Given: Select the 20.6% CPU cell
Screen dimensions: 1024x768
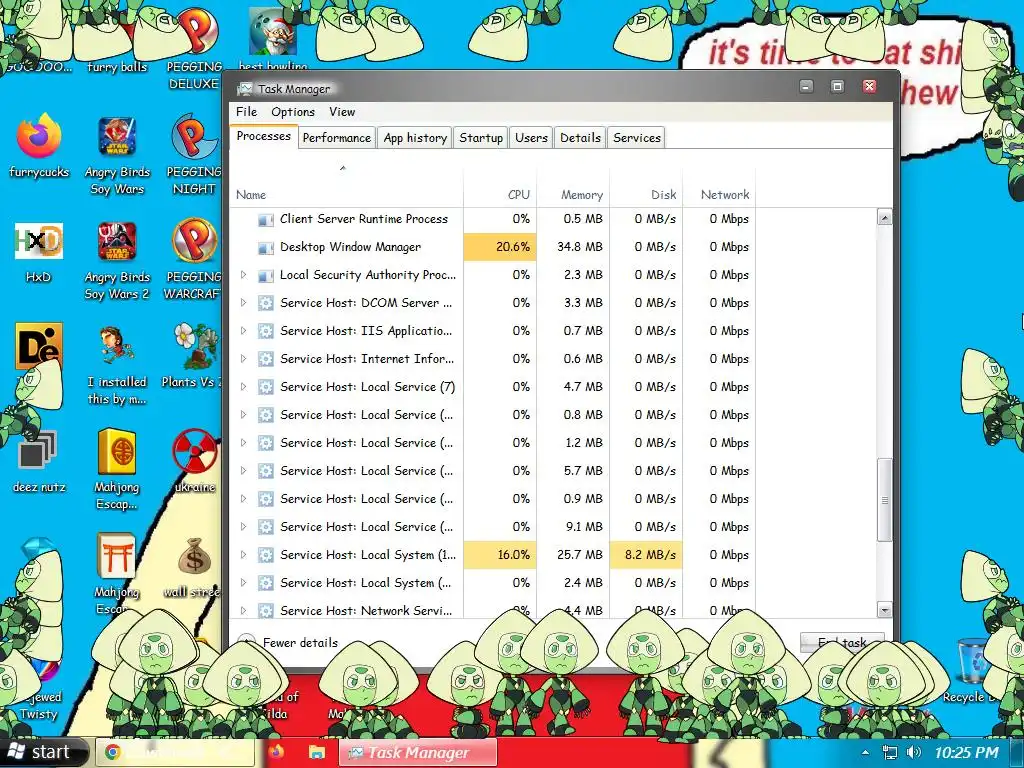Looking at the screenshot, I should click(x=500, y=247).
